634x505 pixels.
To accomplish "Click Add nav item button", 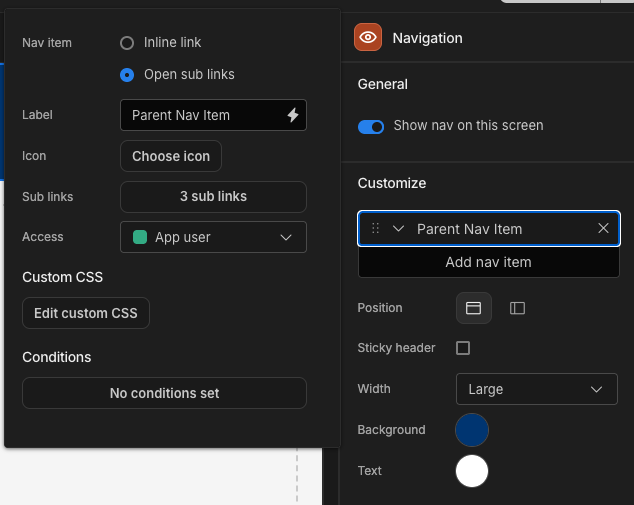I will click(x=488, y=262).
